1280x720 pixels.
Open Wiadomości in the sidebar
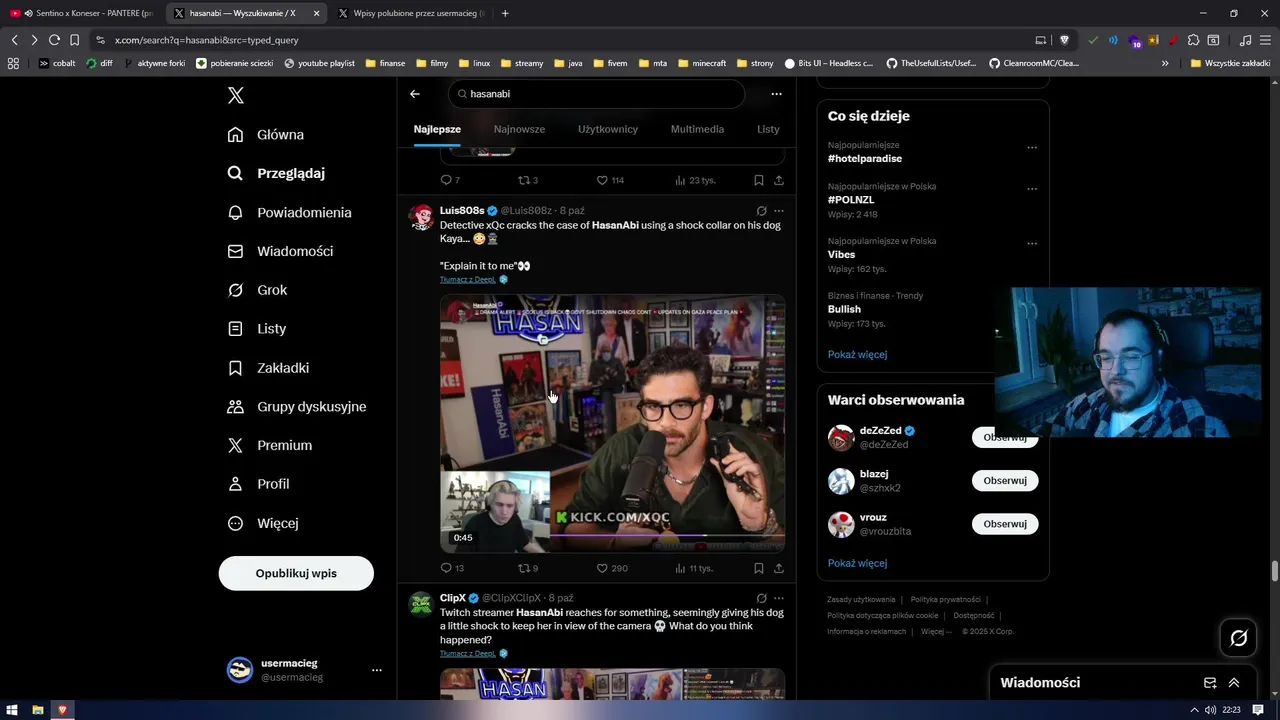pyautogui.click(x=280, y=251)
